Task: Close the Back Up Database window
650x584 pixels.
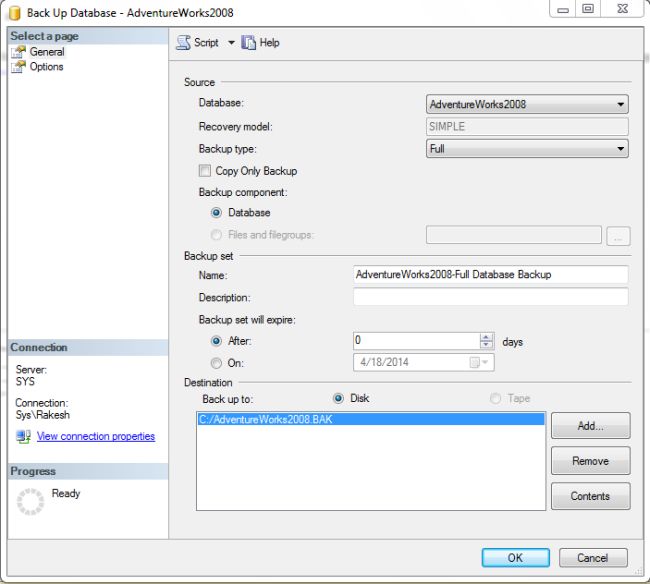Action: tap(623, 9)
